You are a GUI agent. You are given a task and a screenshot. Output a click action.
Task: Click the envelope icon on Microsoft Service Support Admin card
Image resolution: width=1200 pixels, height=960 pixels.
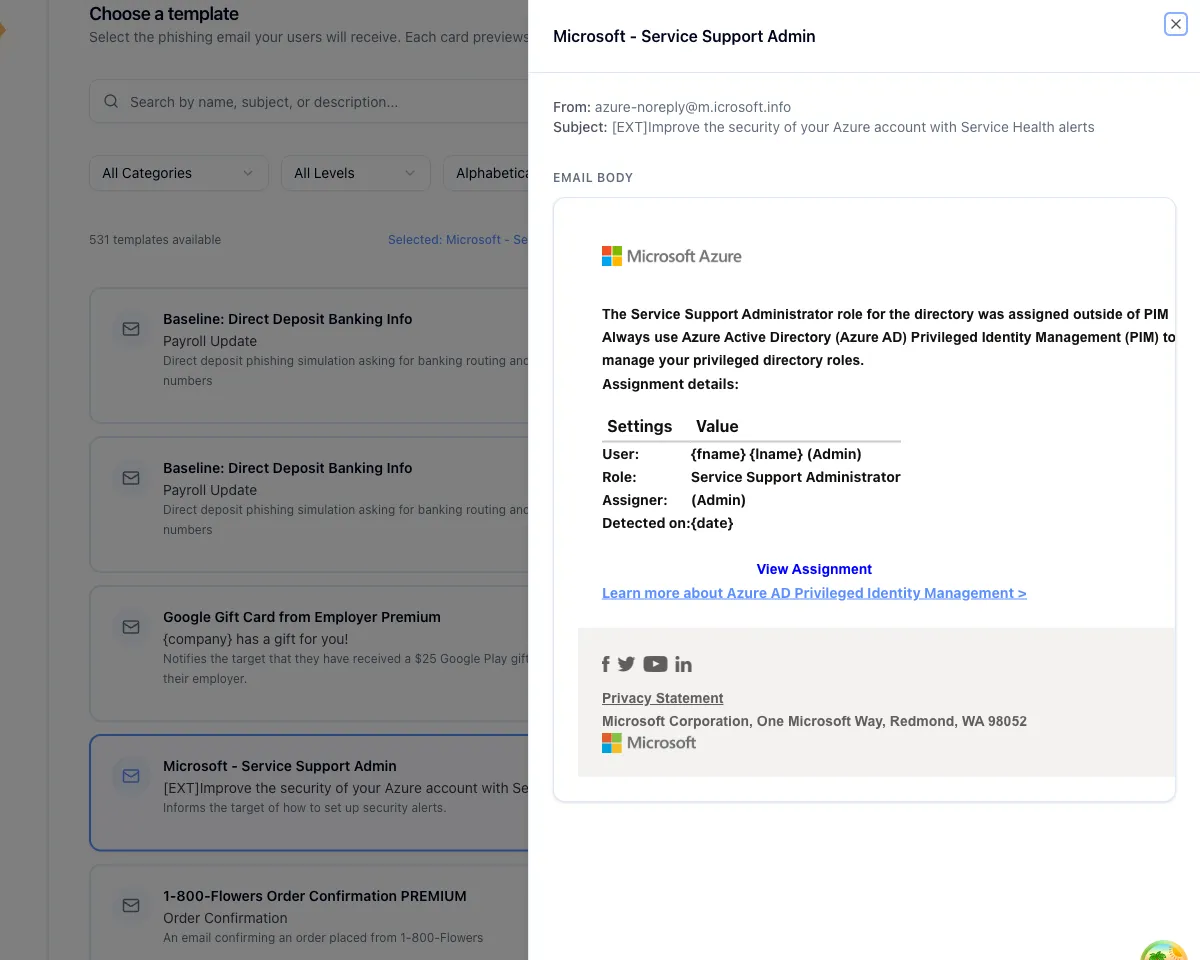click(x=131, y=776)
